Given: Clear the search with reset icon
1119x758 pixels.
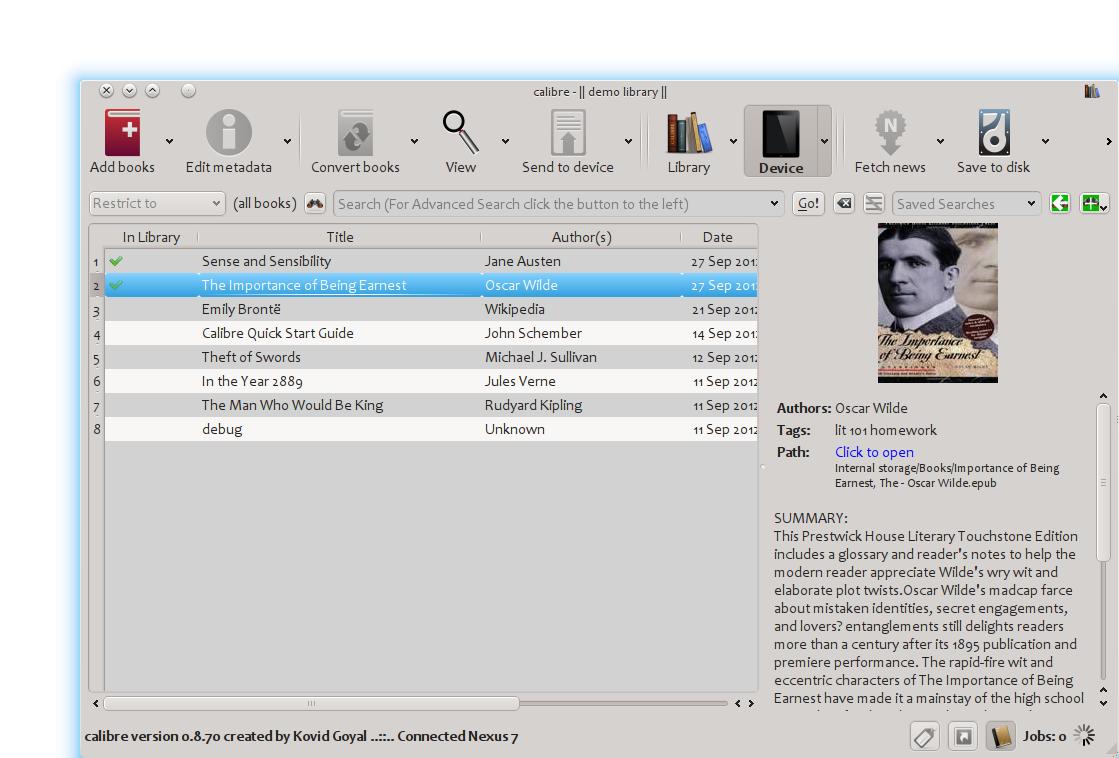Looking at the screenshot, I should (x=844, y=203).
